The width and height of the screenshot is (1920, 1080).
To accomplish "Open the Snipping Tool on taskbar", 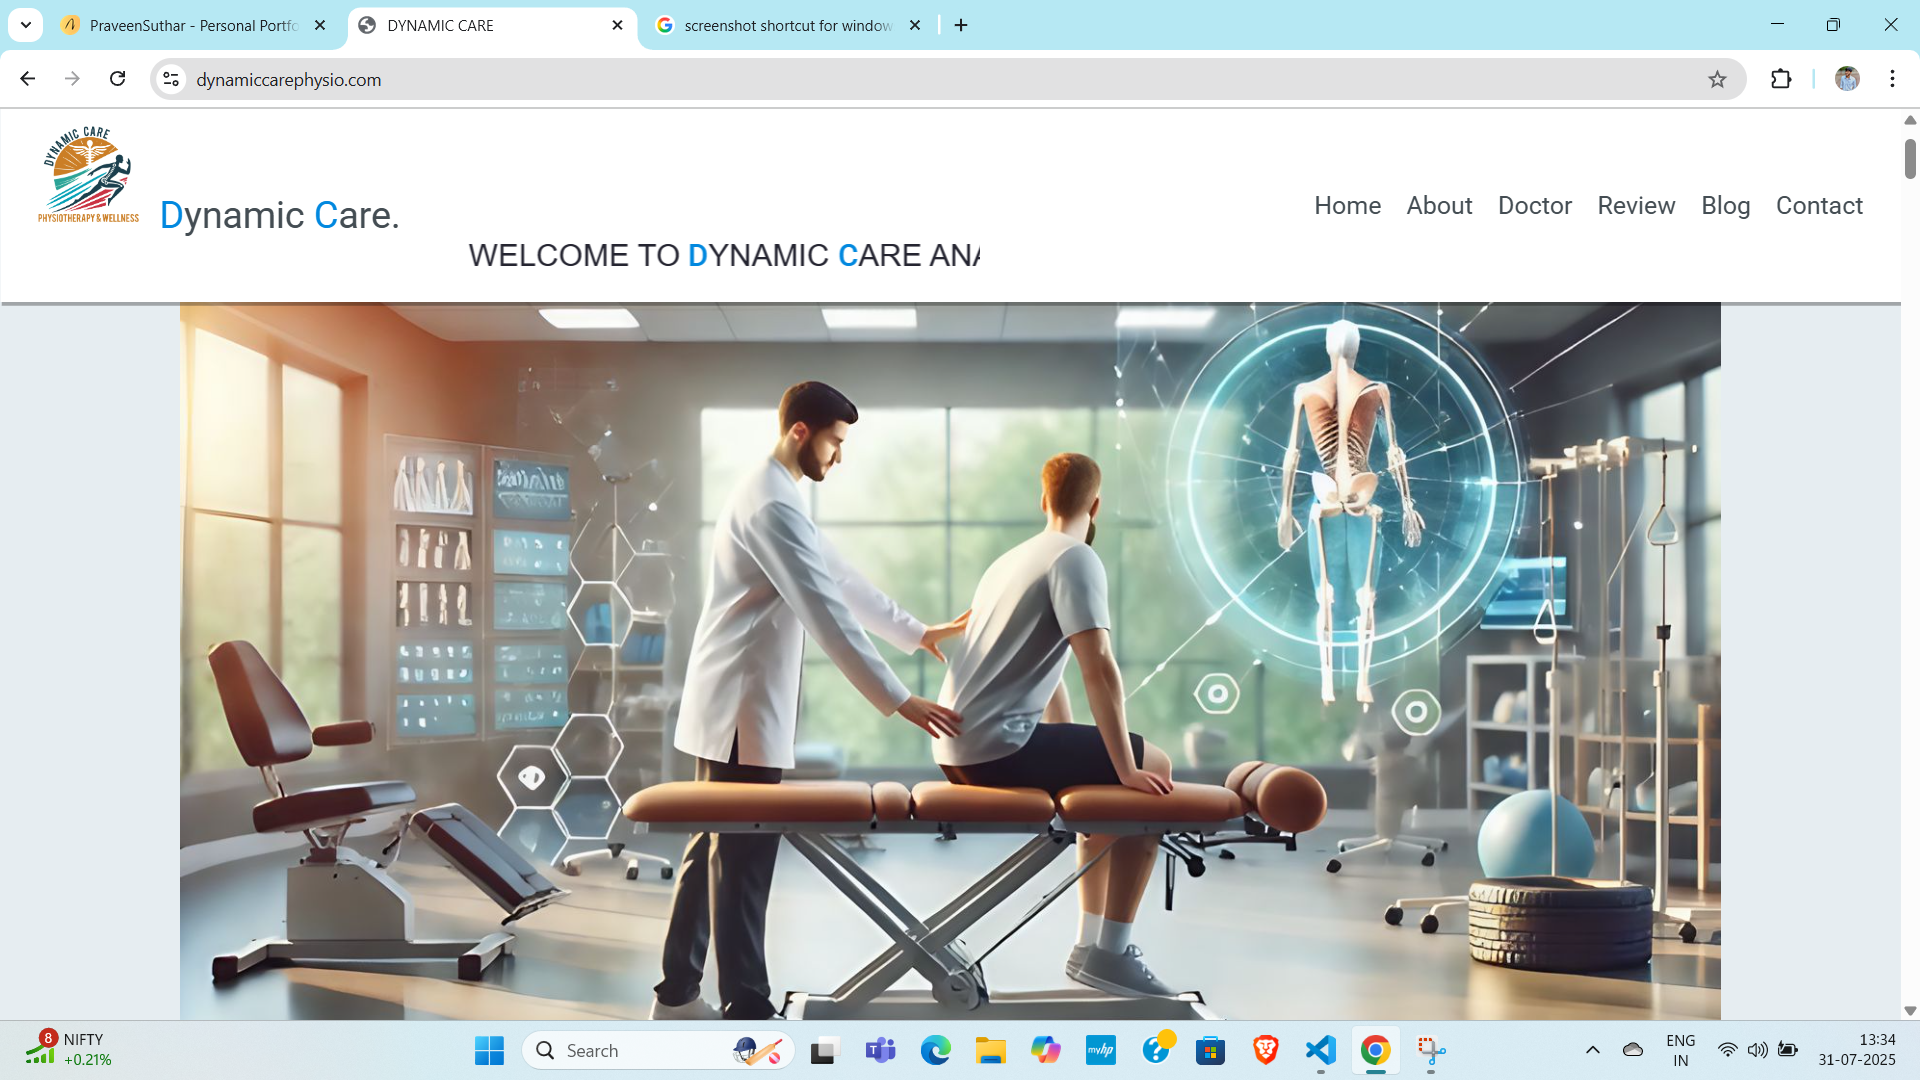I will 1431,1050.
